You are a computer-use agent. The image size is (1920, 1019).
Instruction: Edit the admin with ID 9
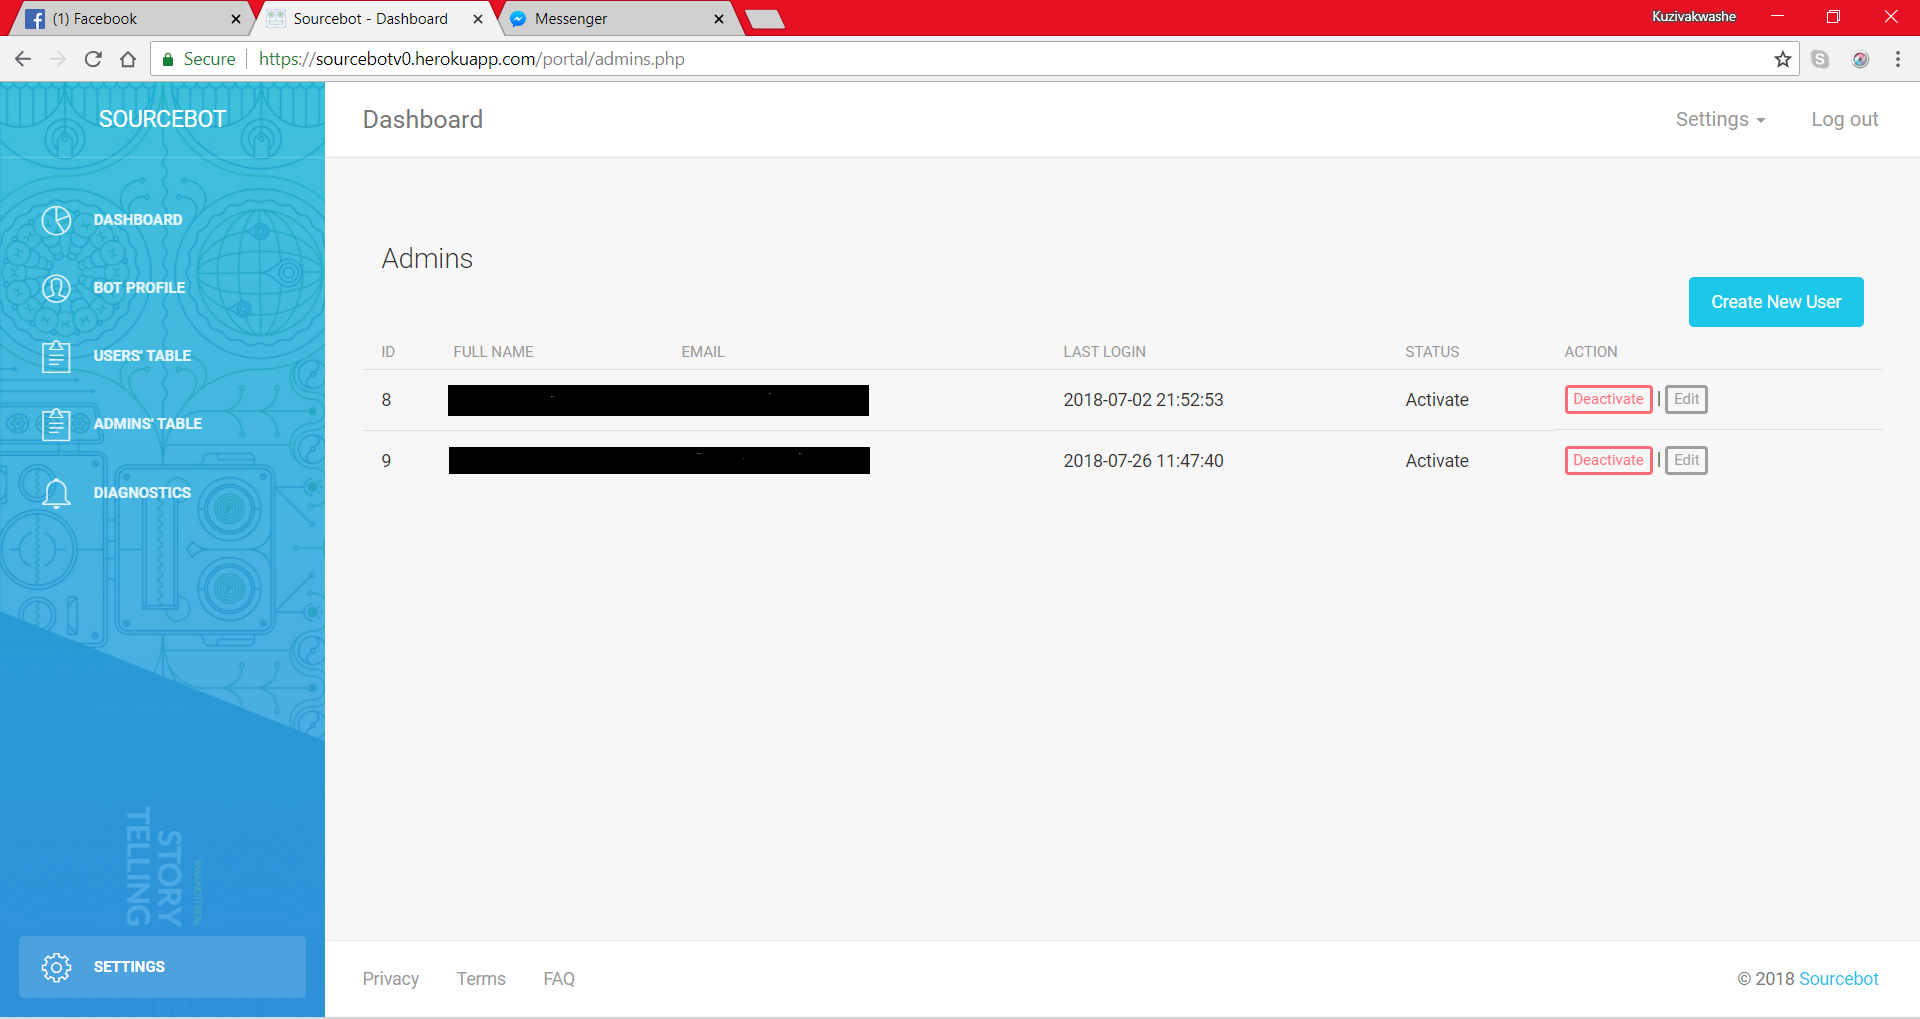click(x=1686, y=460)
